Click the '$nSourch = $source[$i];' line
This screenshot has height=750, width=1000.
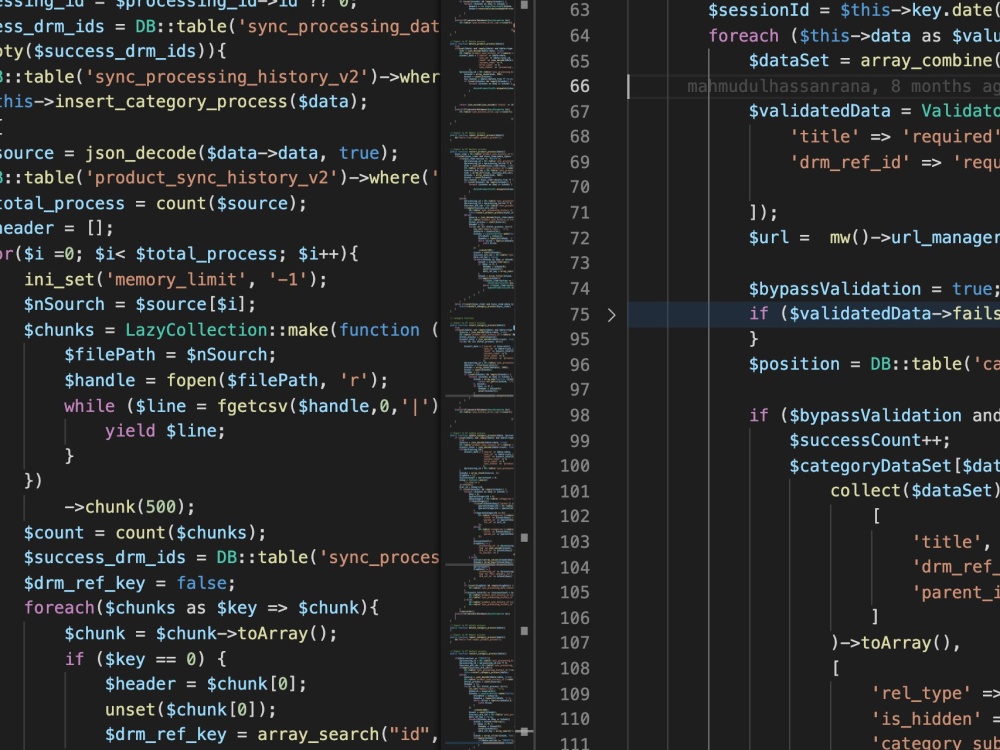click(x=140, y=304)
